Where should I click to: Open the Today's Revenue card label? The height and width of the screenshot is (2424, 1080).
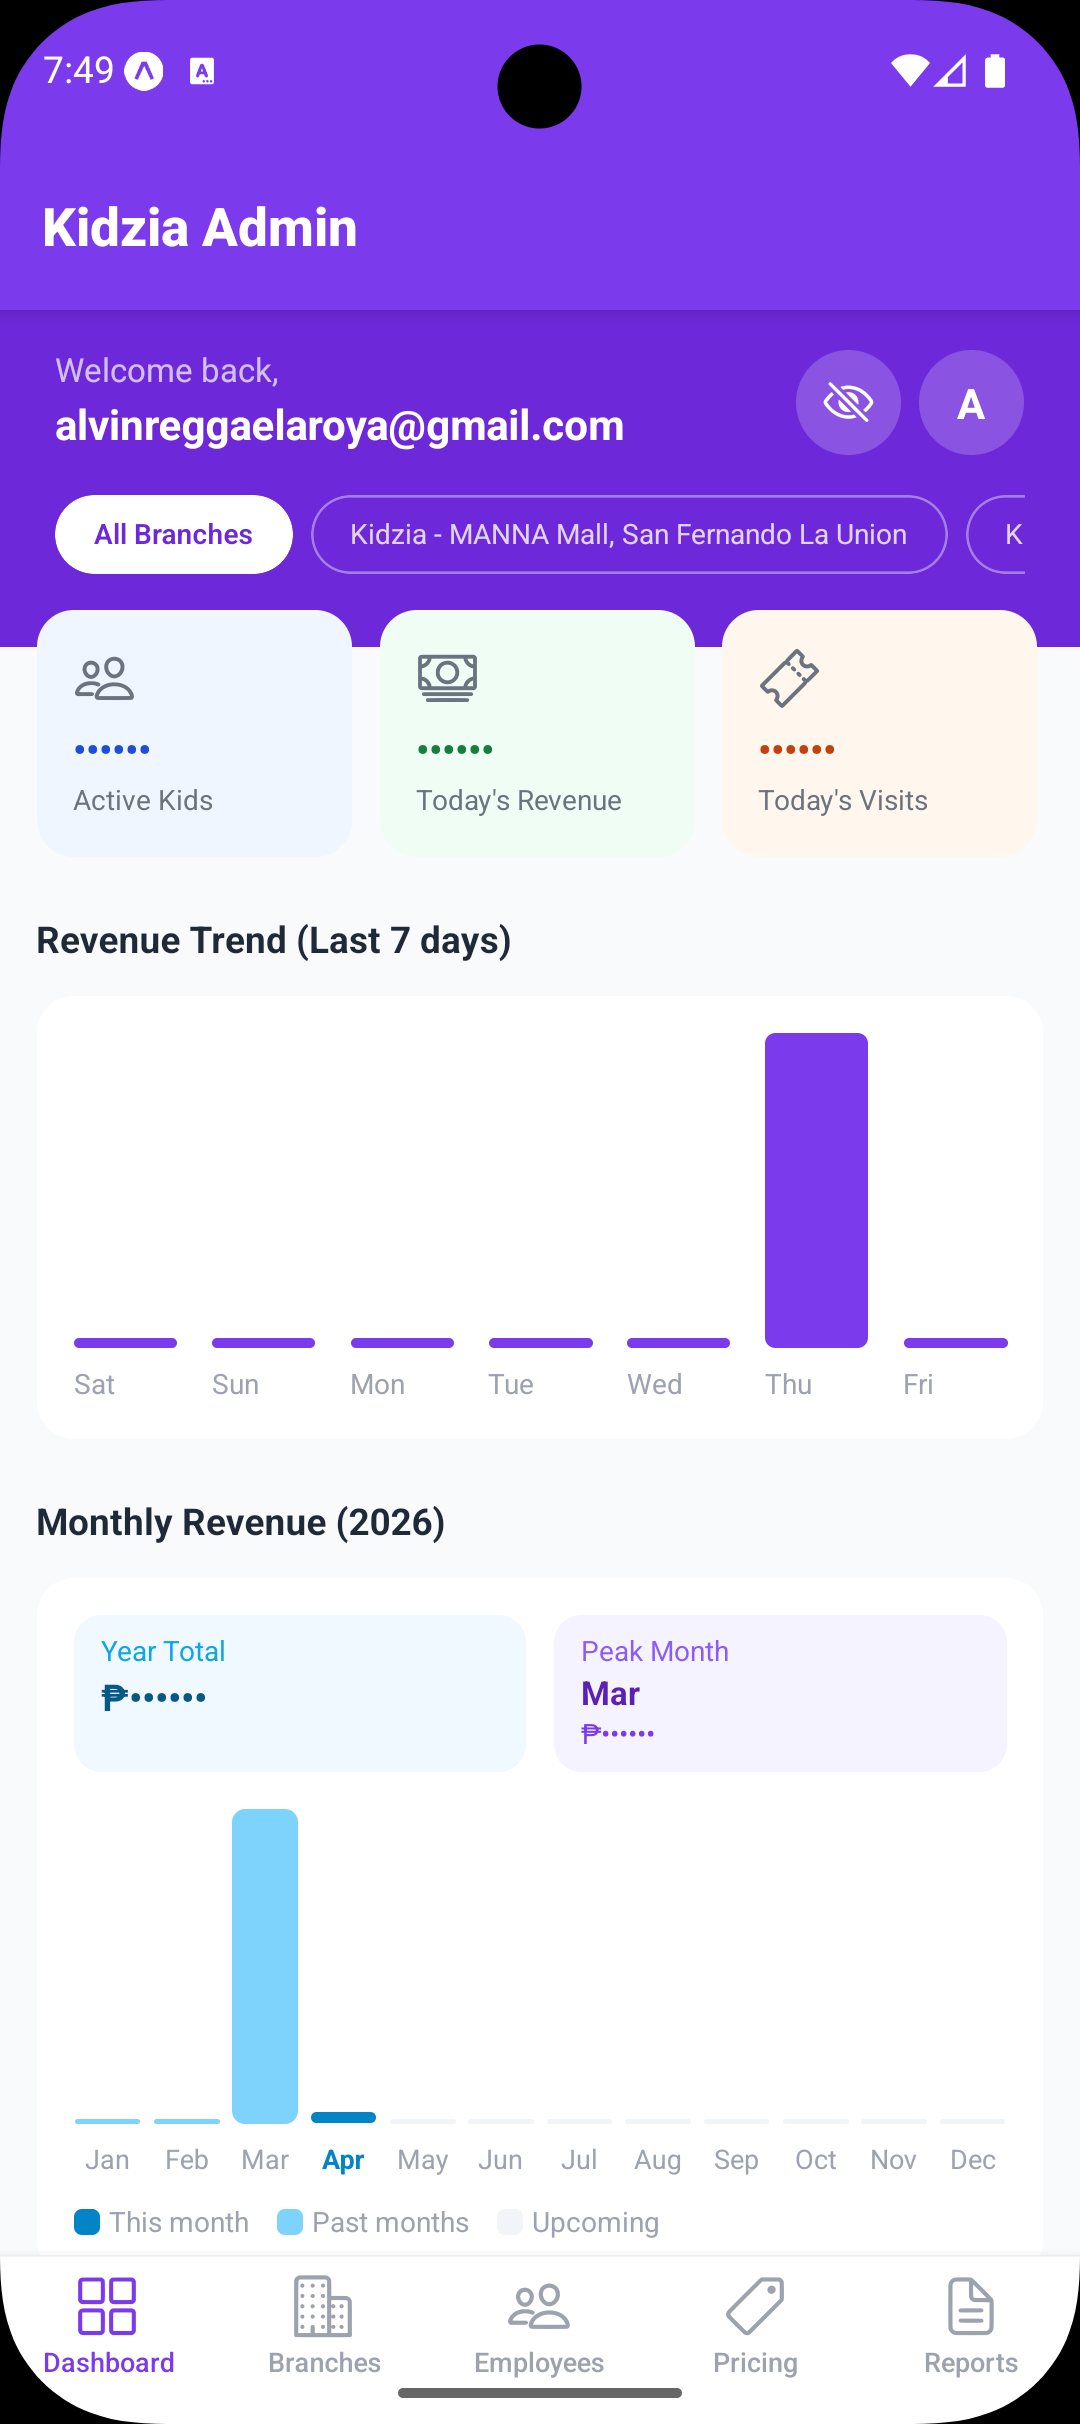tap(519, 800)
